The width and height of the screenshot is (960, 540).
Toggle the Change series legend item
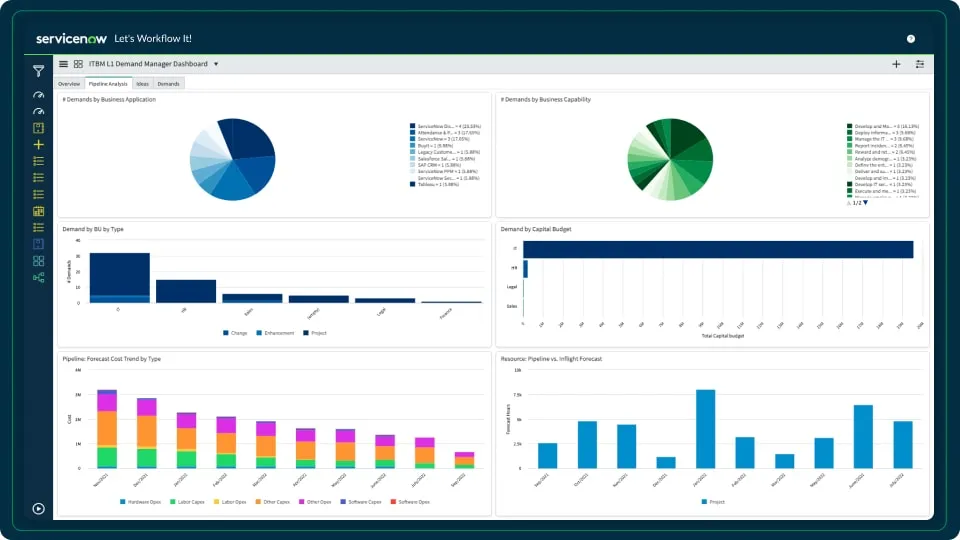coord(235,333)
